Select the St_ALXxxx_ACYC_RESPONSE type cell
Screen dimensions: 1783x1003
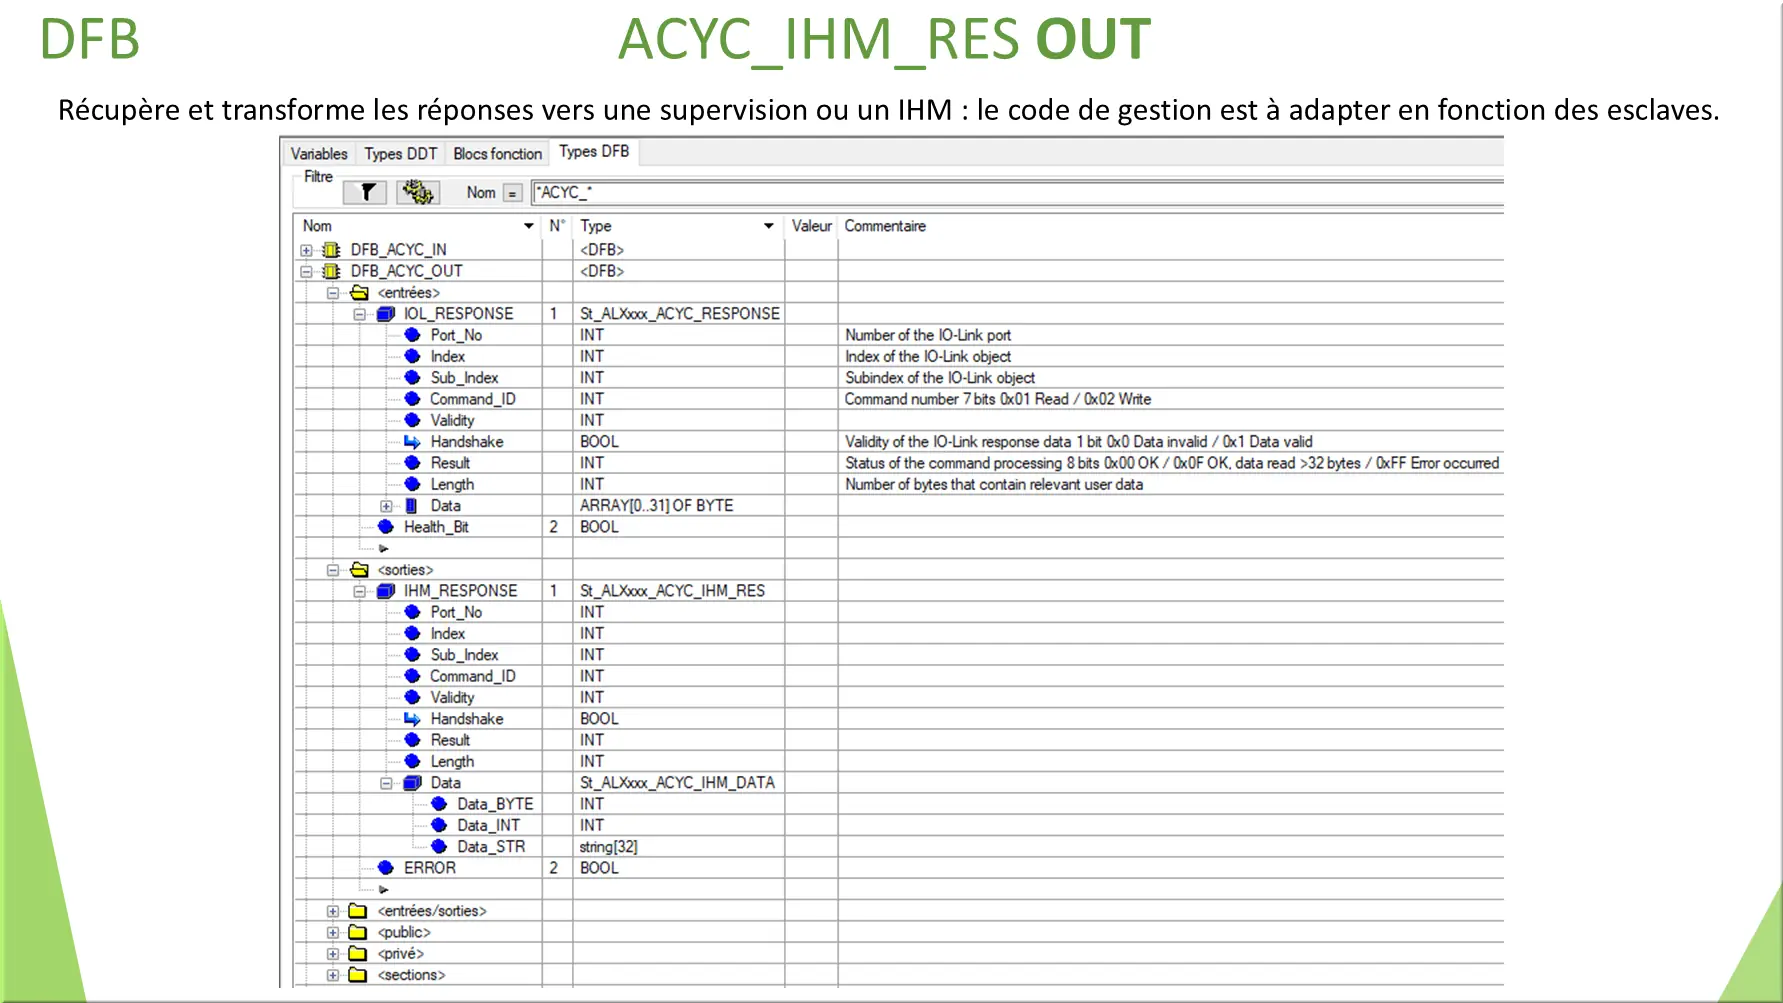(679, 314)
